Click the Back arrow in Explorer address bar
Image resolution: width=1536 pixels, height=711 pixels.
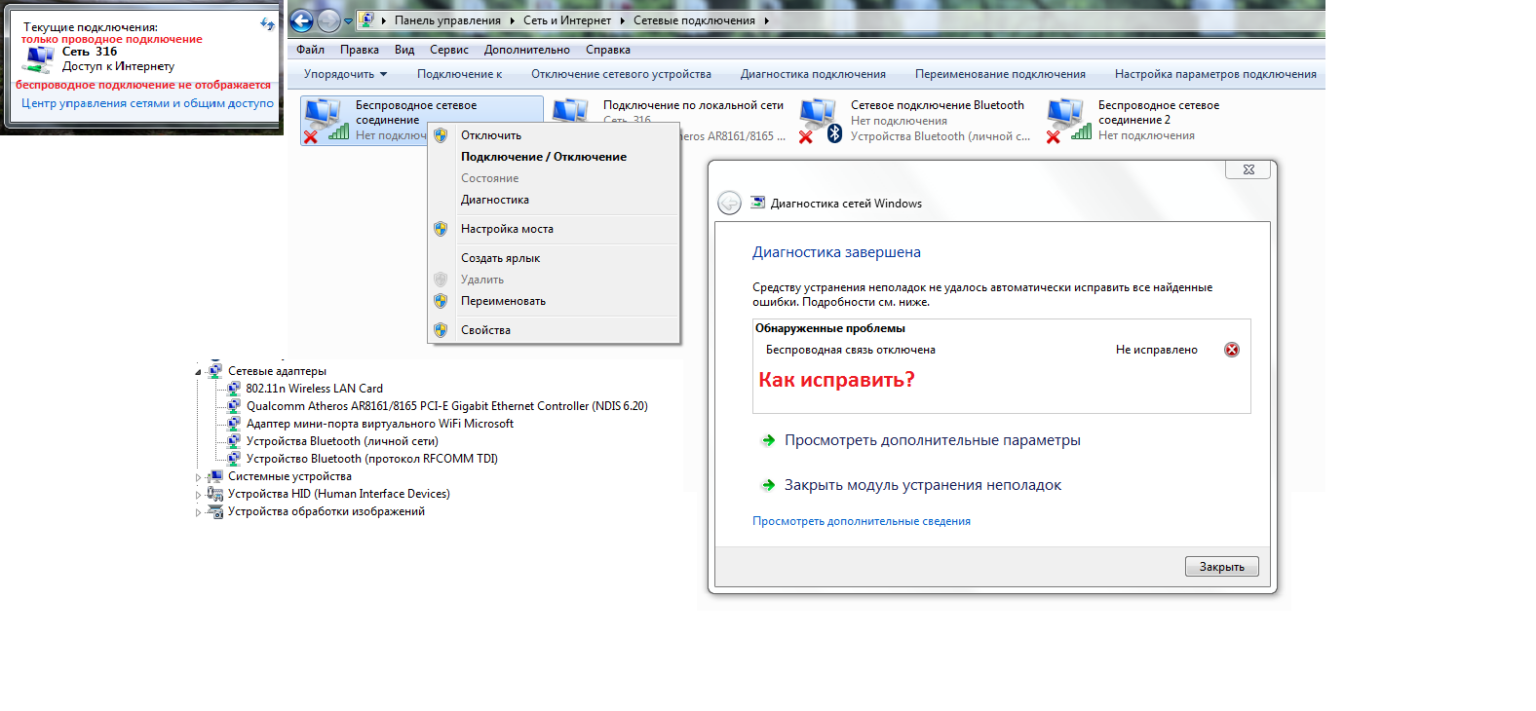click(303, 20)
